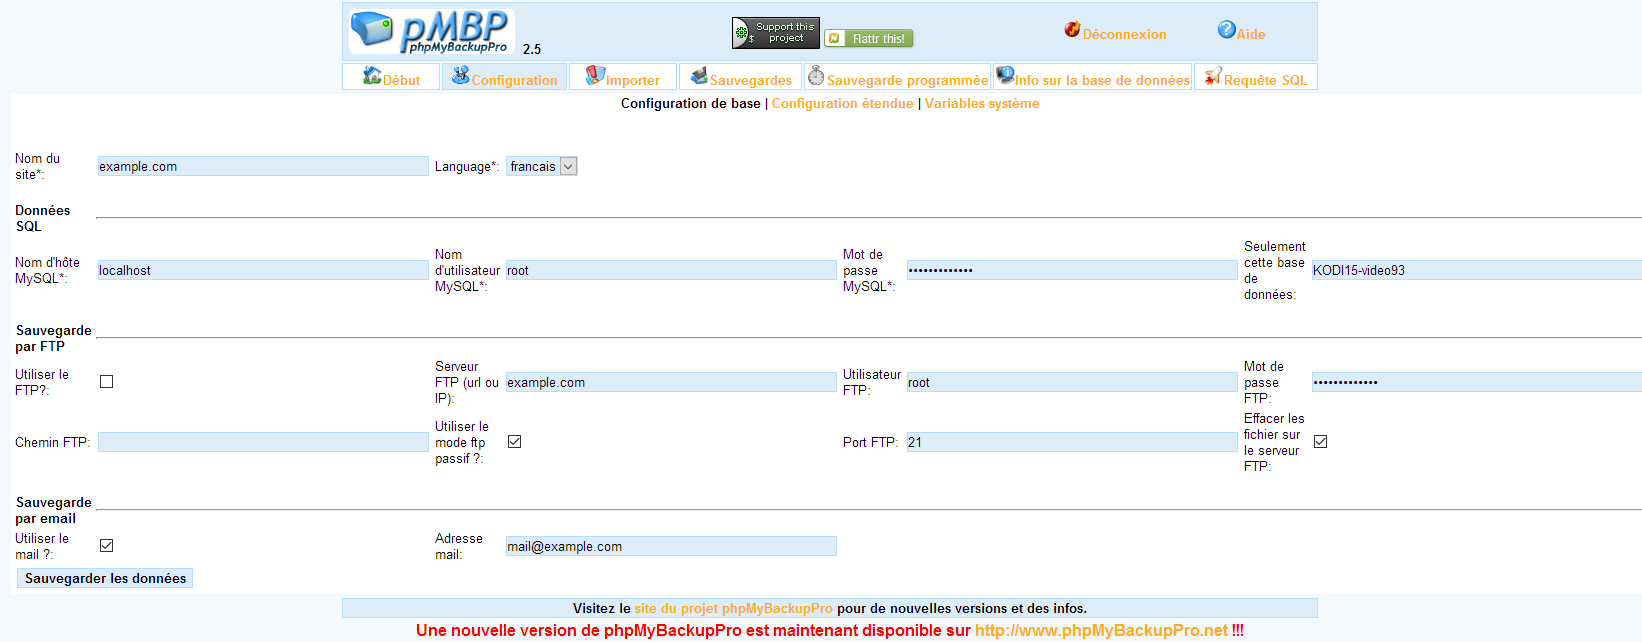Viewport: 1642px width, 642px height.
Task: Open the Configuration tab
Action: coord(504,77)
